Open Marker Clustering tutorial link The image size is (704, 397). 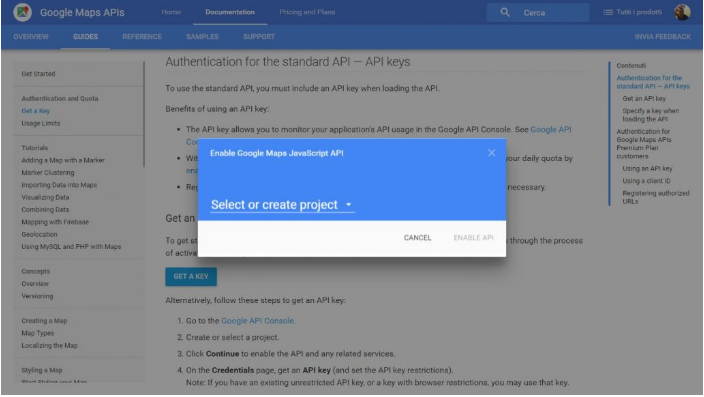(48, 172)
